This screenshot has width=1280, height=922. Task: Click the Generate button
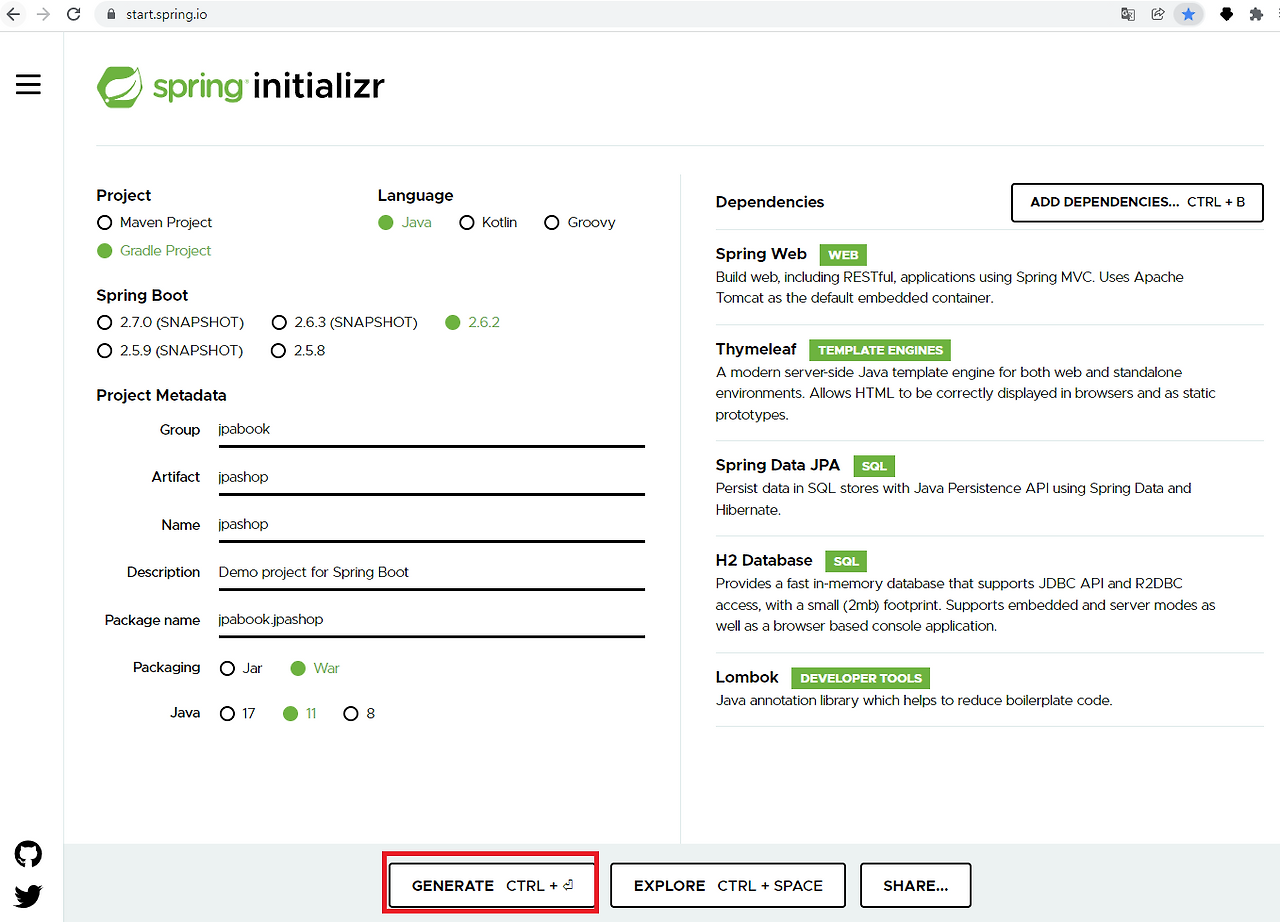coord(490,885)
